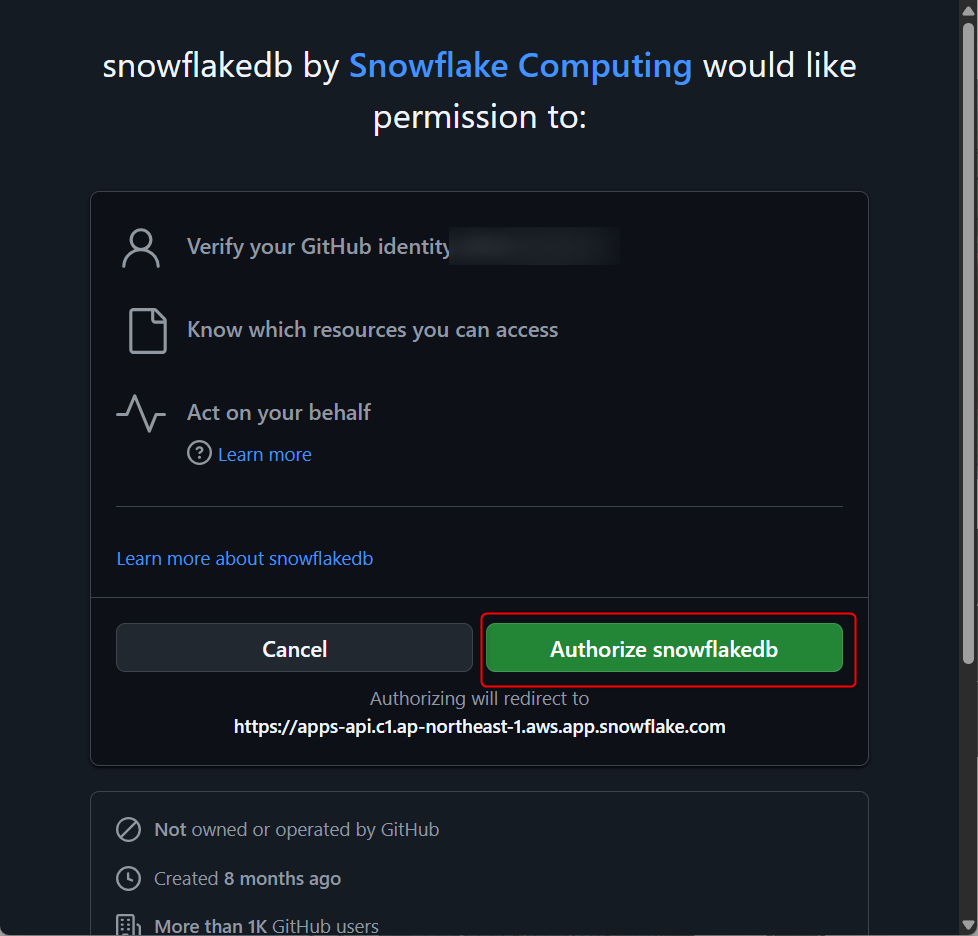Click the Know which resources you can access text
Screen dimensions: 978x936
tap(372, 330)
